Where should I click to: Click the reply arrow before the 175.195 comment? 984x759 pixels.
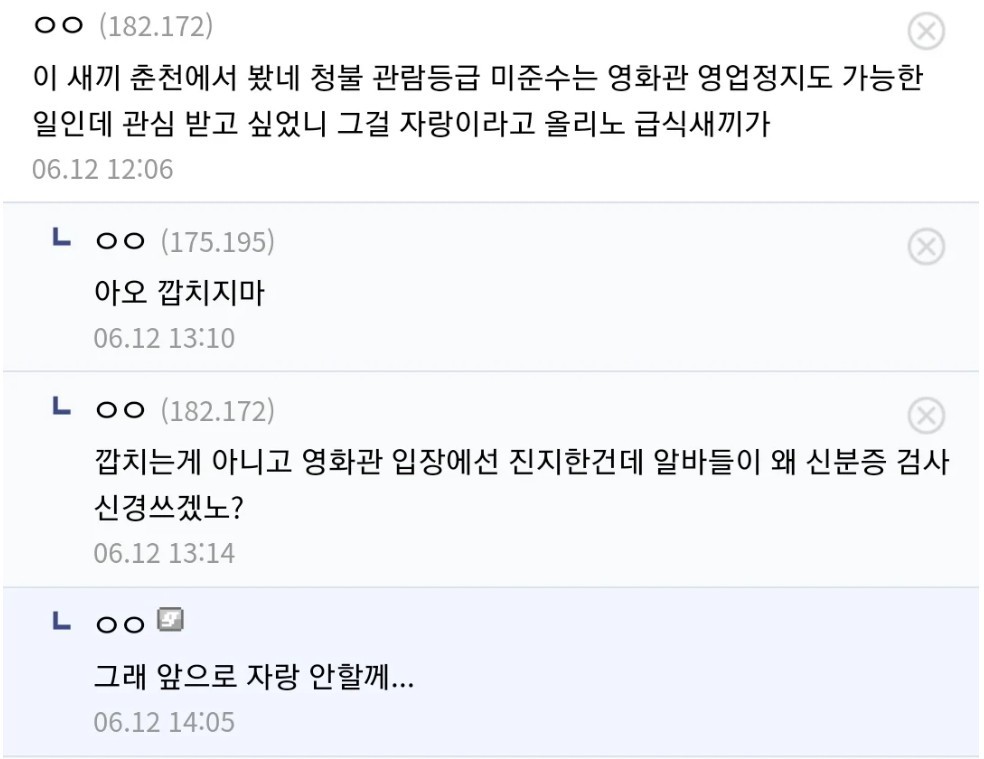click(x=61, y=239)
